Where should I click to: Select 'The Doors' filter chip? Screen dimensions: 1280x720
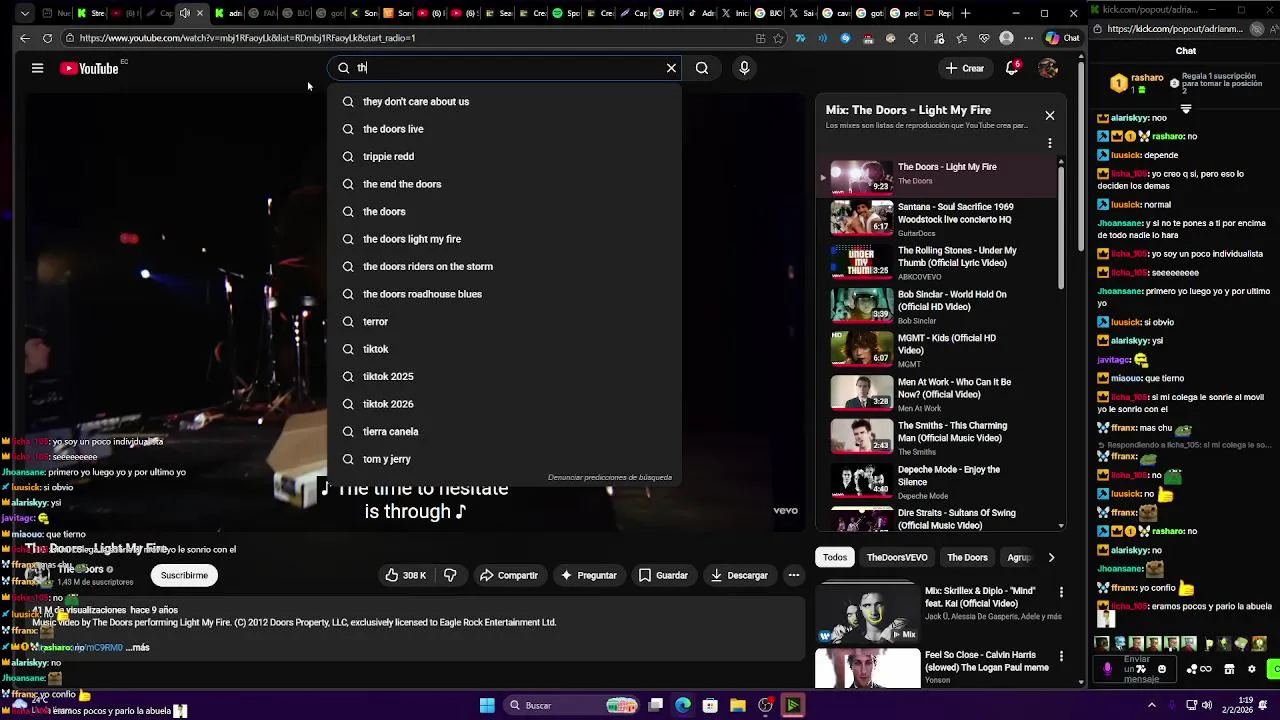point(967,557)
